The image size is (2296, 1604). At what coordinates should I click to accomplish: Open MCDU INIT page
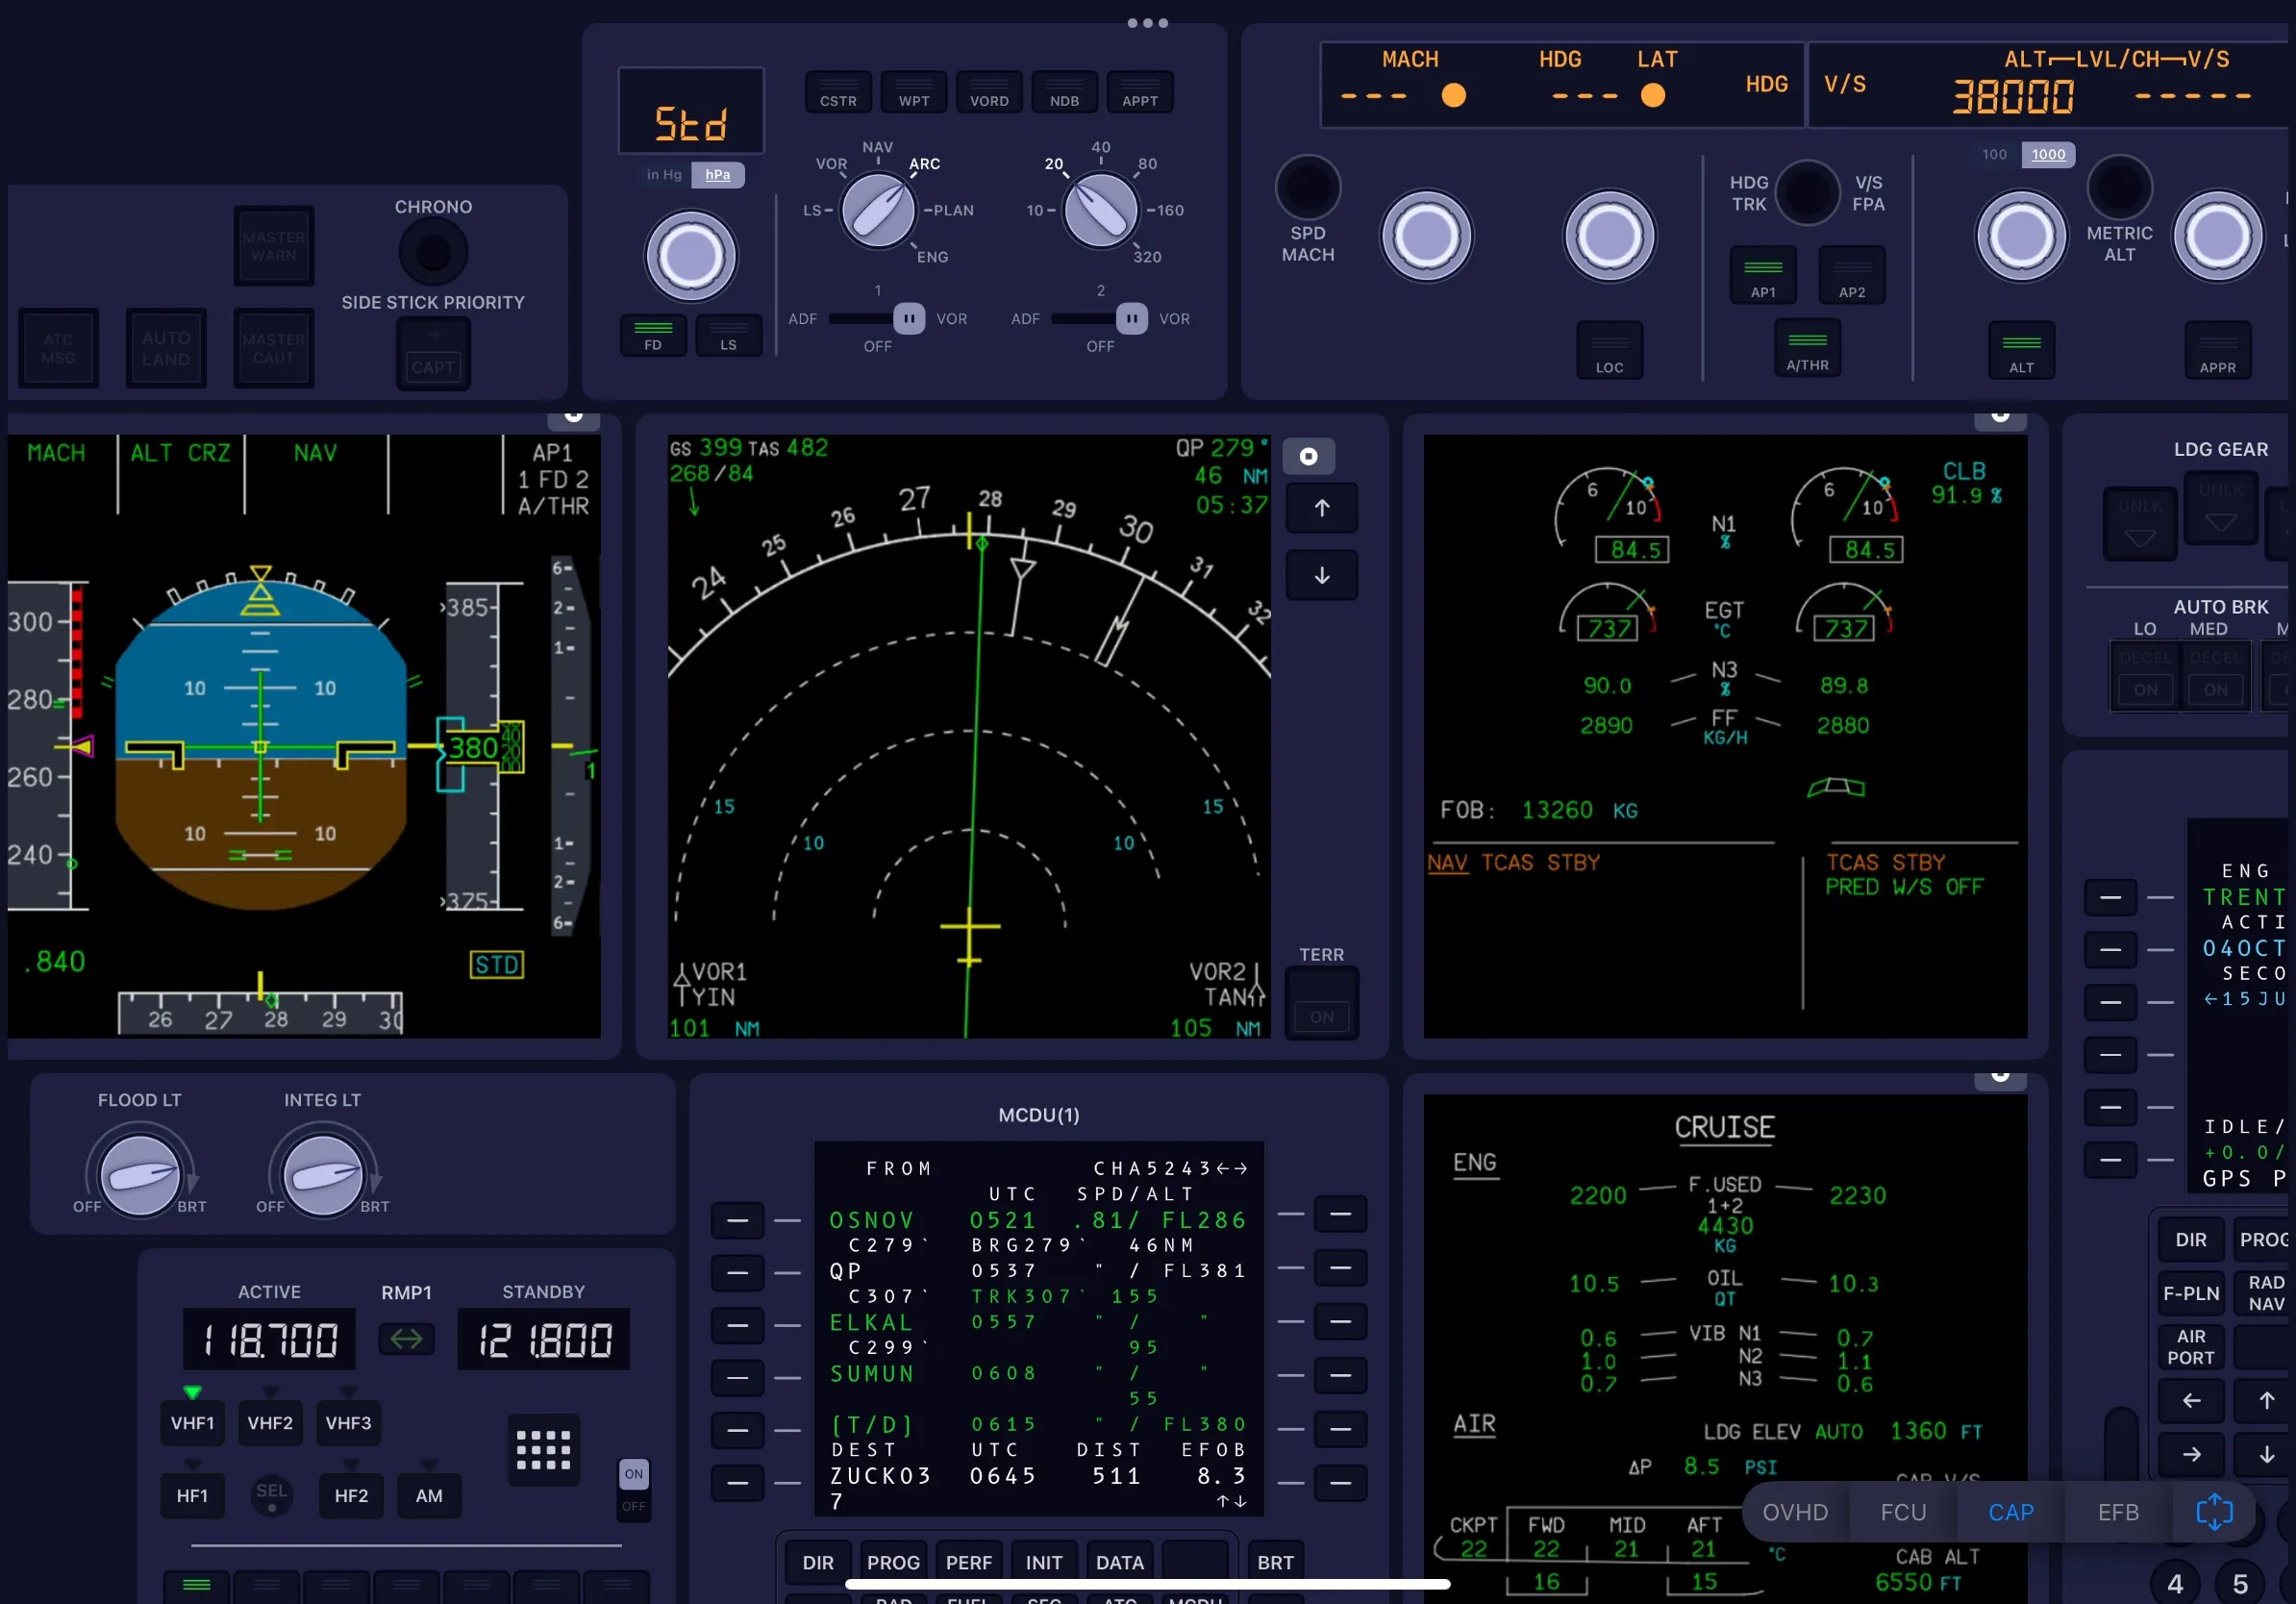[x=1044, y=1562]
